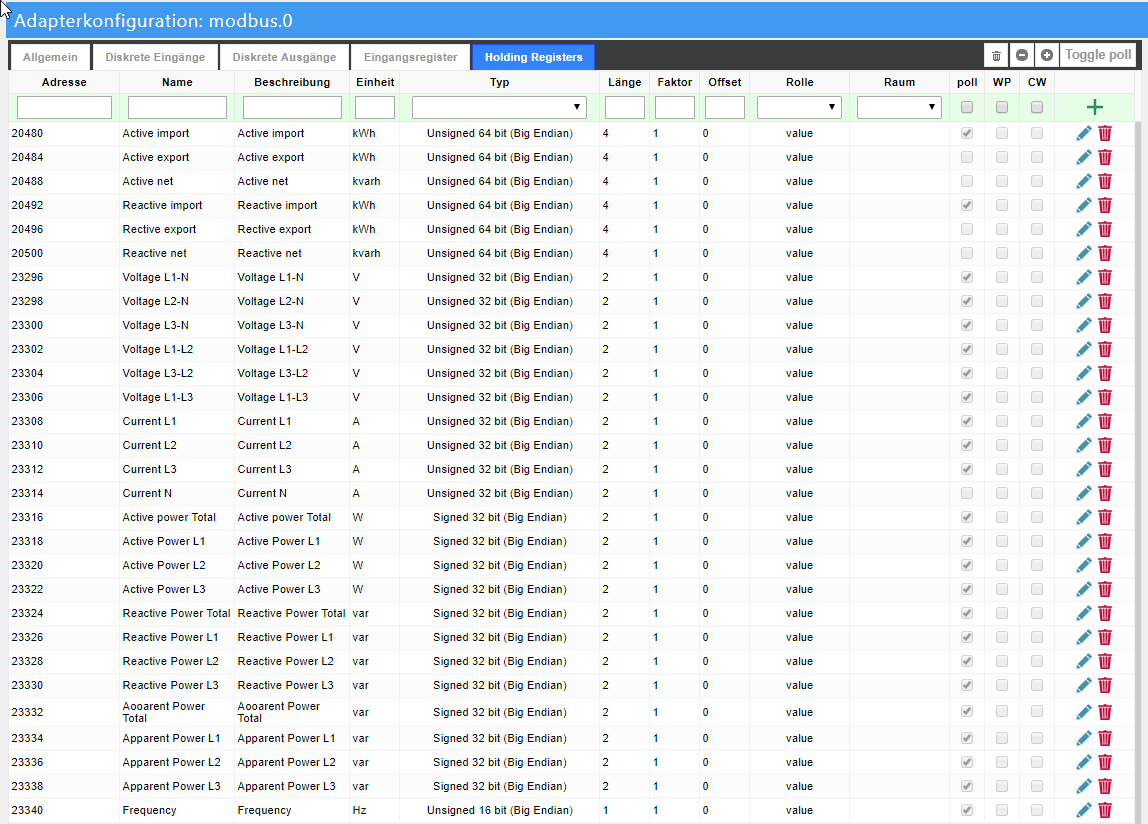Check the WP filter checkbox in header row
1148x824 pixels.
(x=1002, y=108)
